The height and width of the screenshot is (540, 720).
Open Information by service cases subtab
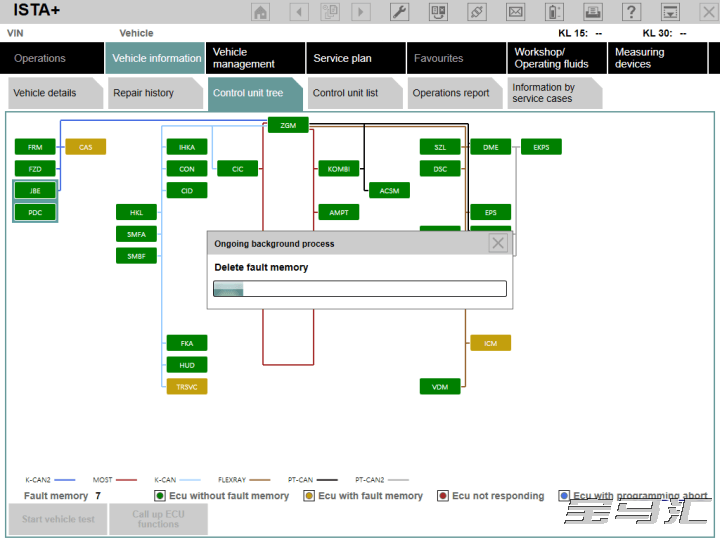tap(555, 93)
